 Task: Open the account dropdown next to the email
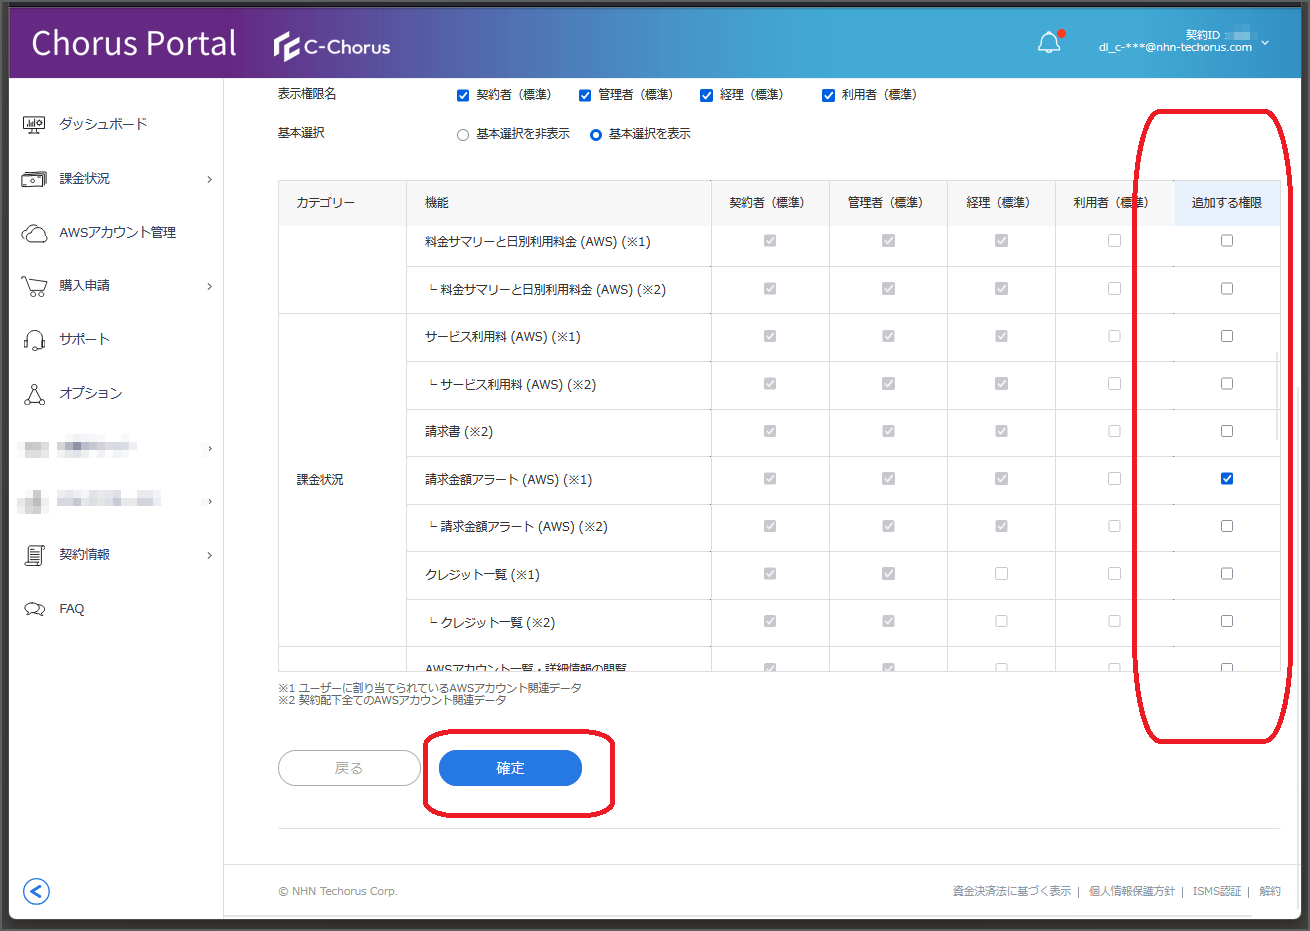pyautogui.click(x=1265, y=43)
